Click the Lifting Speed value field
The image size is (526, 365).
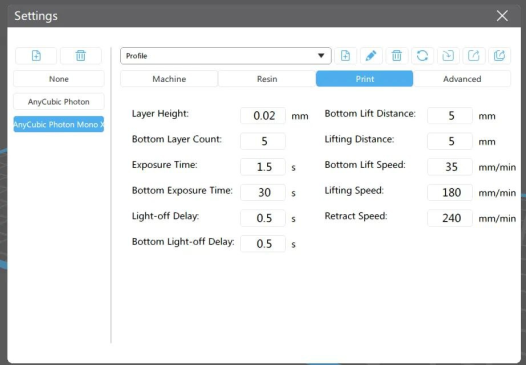coord(450,193)
